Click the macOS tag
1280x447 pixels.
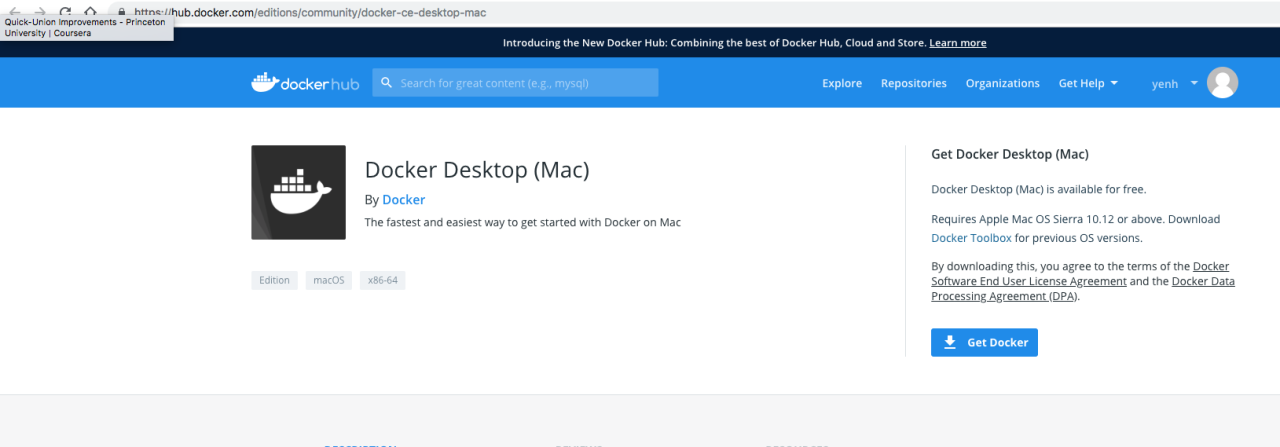pyautogui.click(x=328, y=280)
